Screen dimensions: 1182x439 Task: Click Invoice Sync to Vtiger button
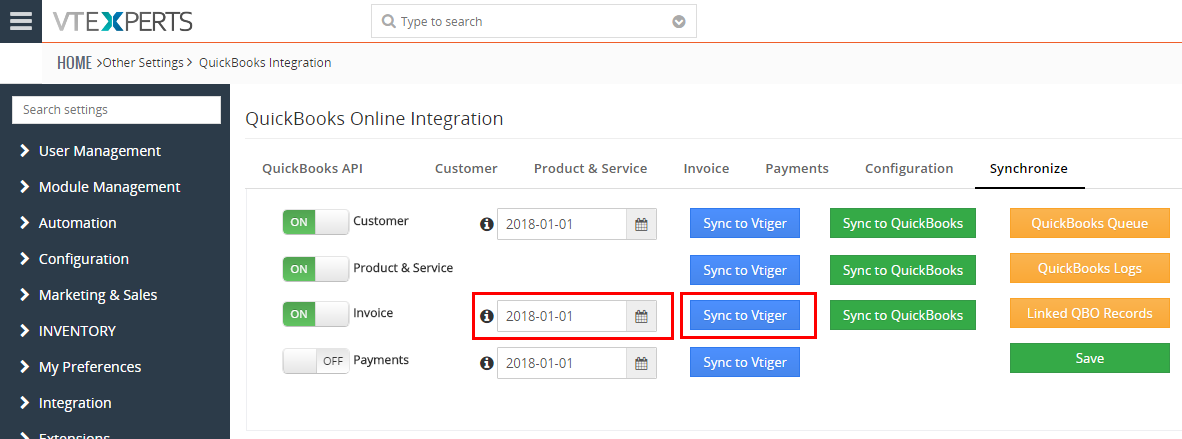745,315
